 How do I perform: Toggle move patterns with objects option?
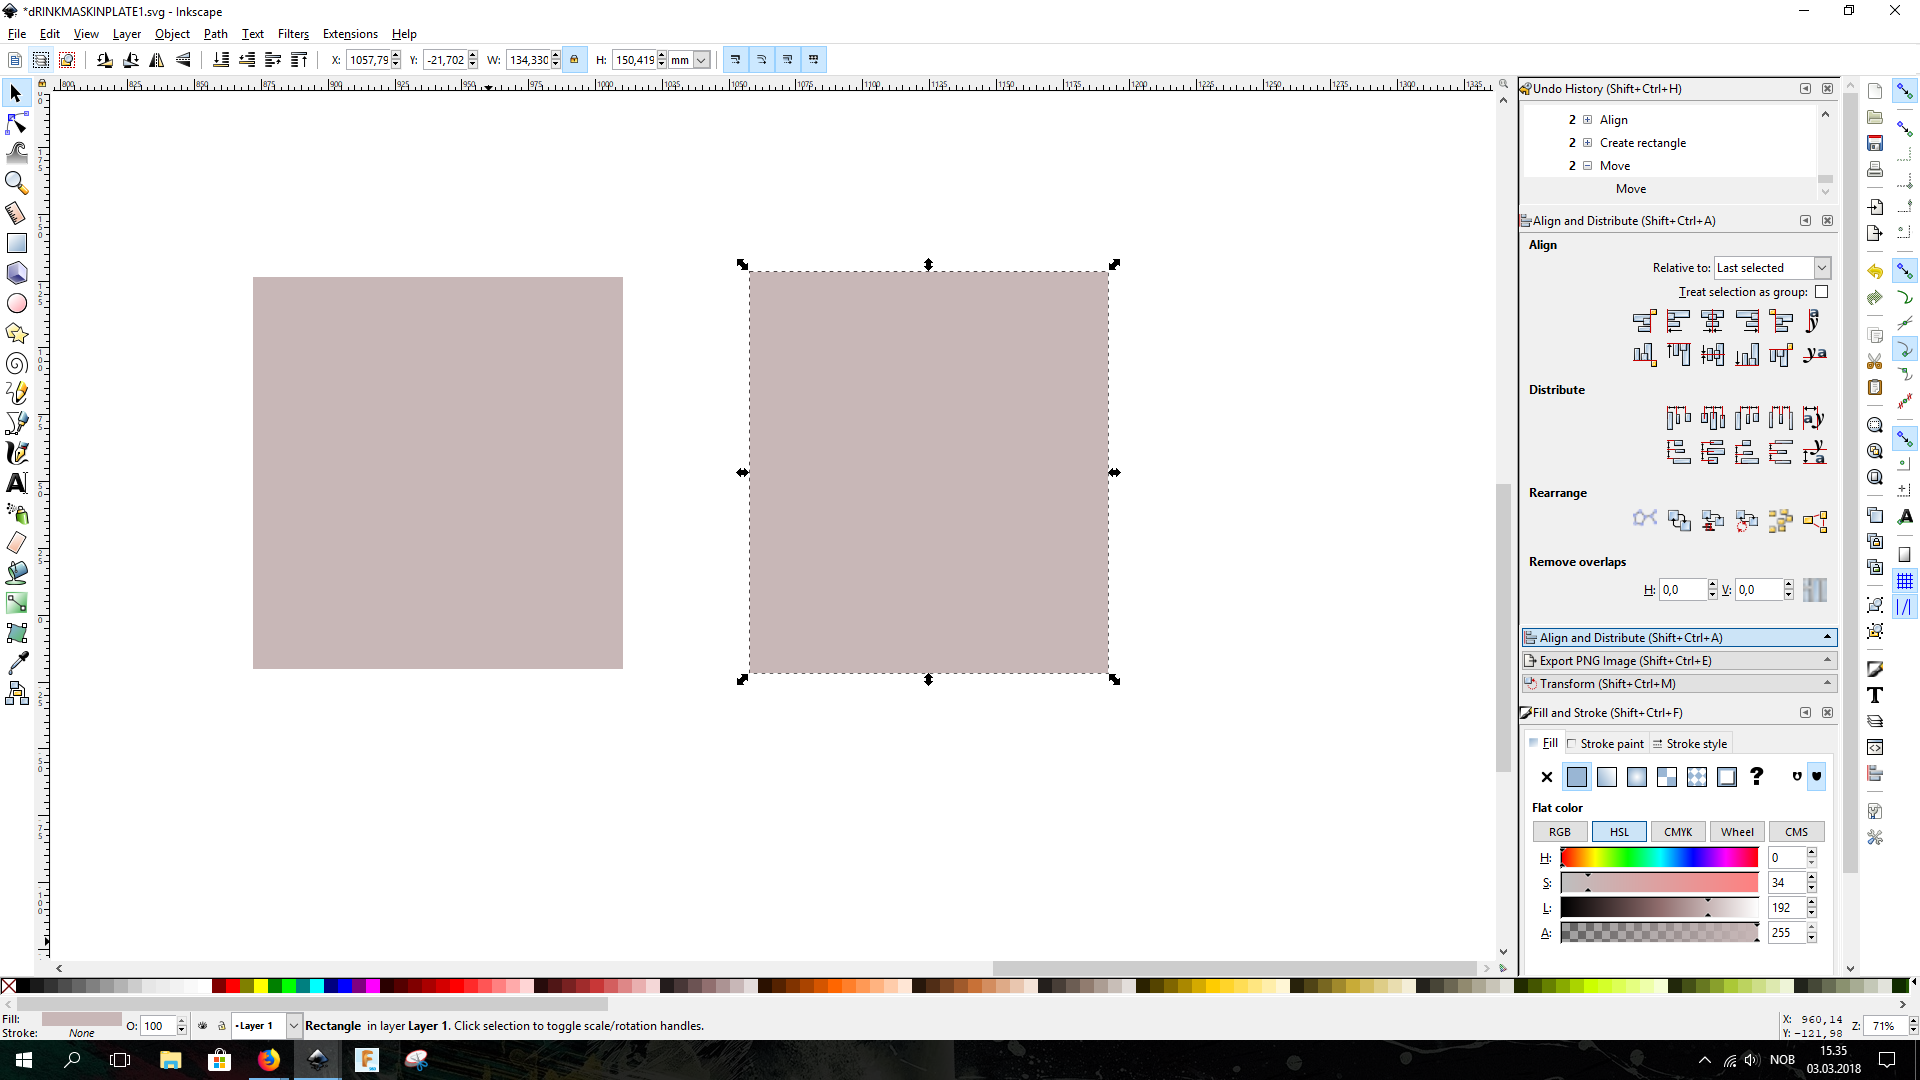pos(813,60)
